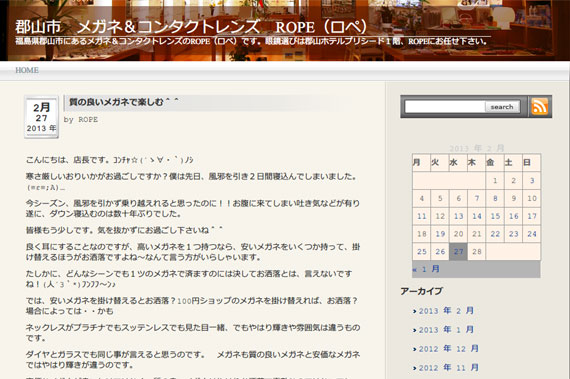Click calendar day 20 cell
570x379 pixels.
[458, 234]
